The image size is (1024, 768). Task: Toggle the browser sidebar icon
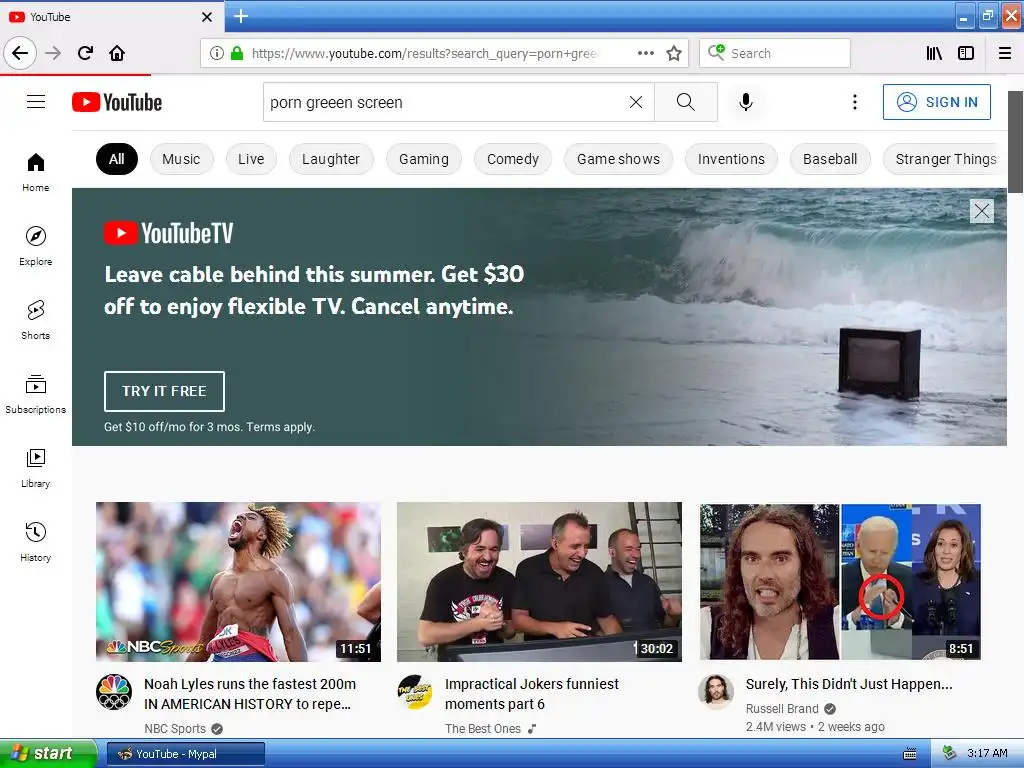[x=966, y=53]
